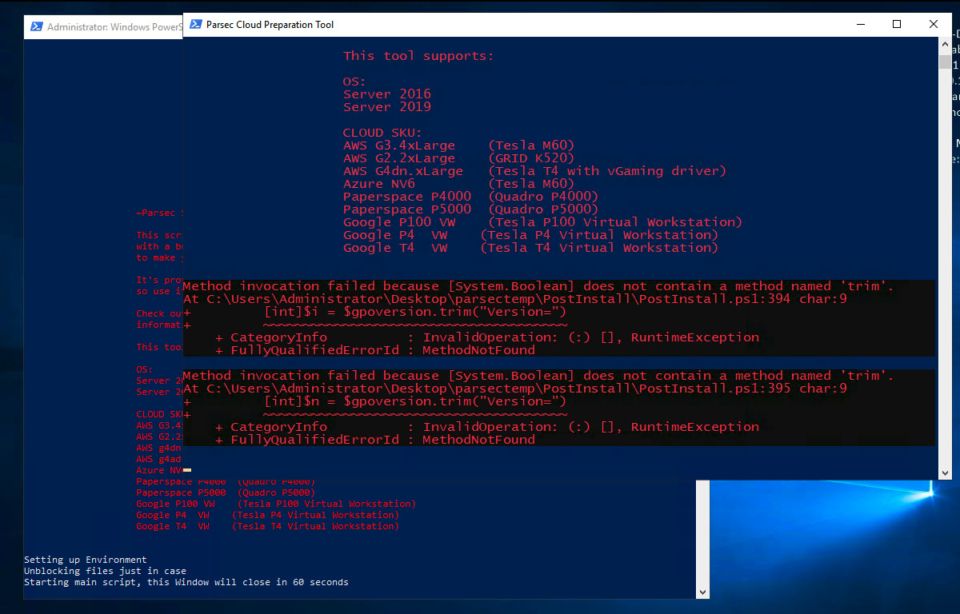Click the 'Server 2019' supported OS entry
This screenshot has height=614, width=960.
pos(387,107)
